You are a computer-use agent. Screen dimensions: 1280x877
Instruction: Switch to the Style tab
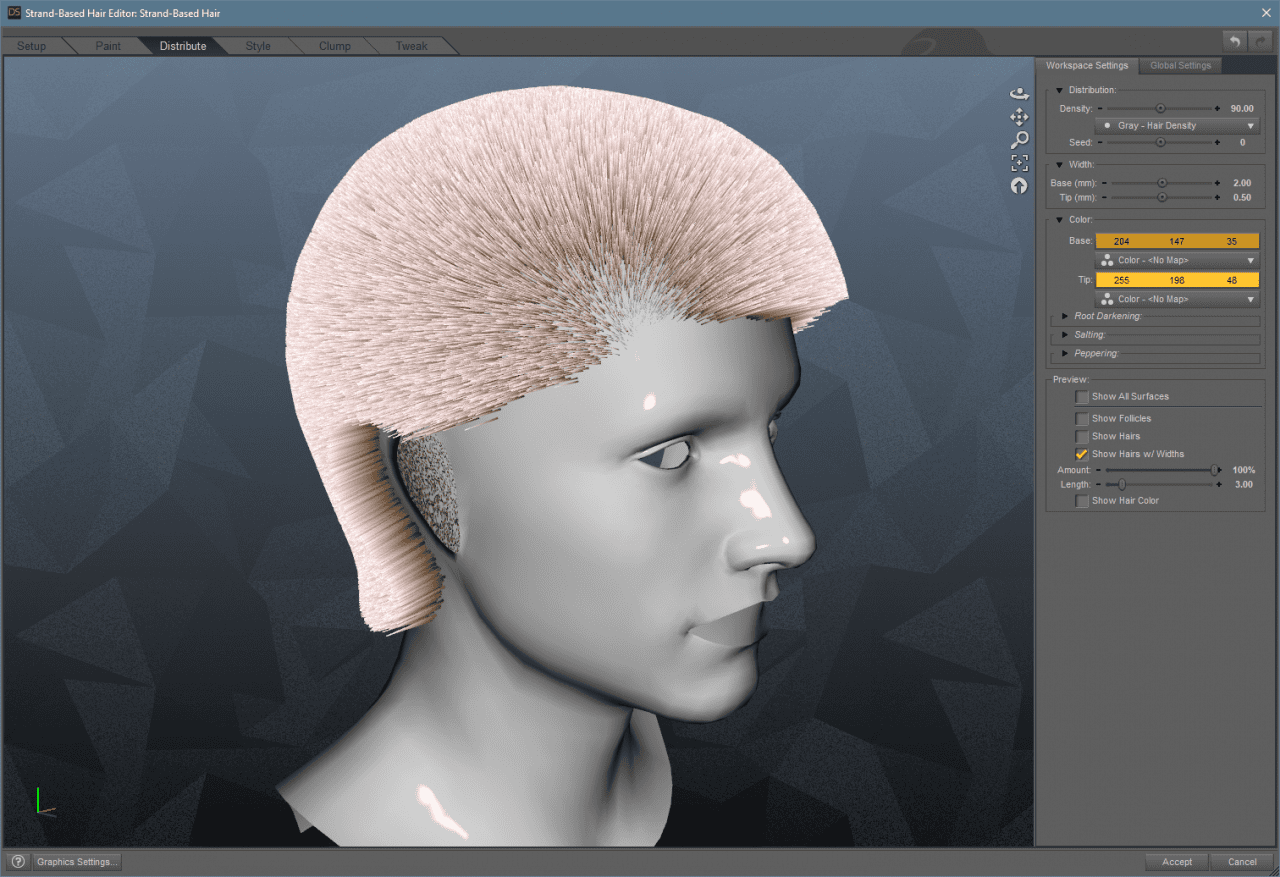(258, 45)
